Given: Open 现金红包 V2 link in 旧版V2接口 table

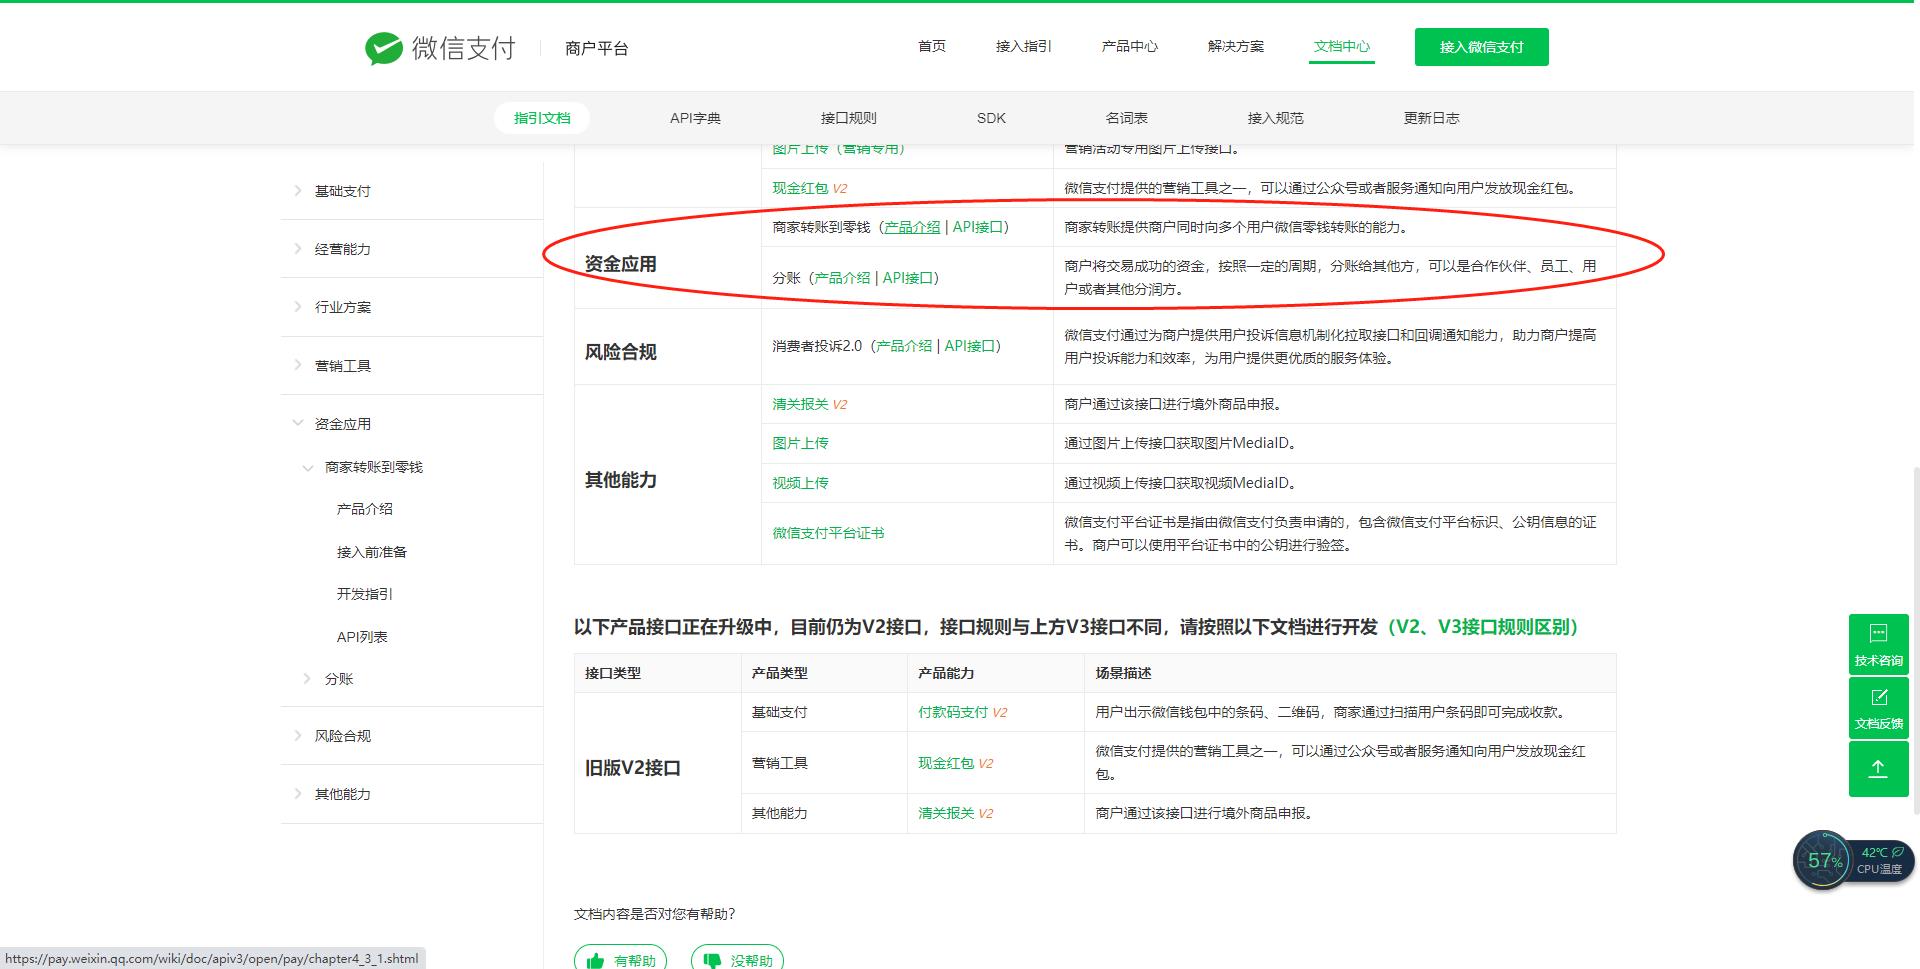Looking at the screenshot, I should pos(956,763).
